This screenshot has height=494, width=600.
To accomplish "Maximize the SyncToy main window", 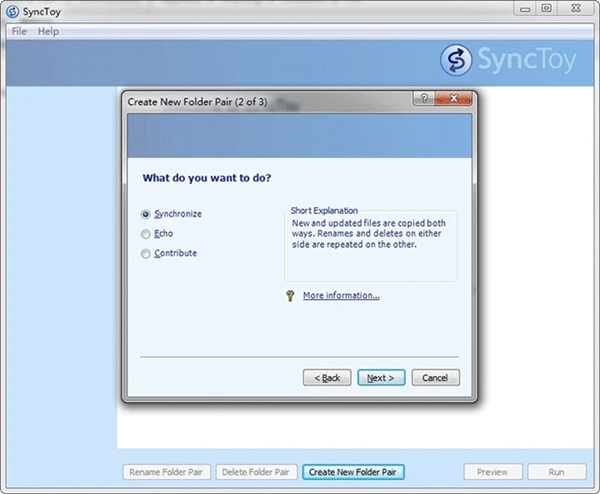I will [x=546, y=8].
